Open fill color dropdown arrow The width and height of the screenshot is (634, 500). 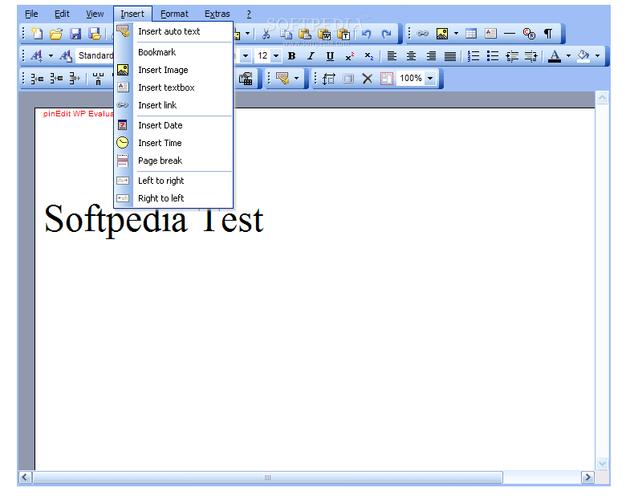[x=597, y=56]
